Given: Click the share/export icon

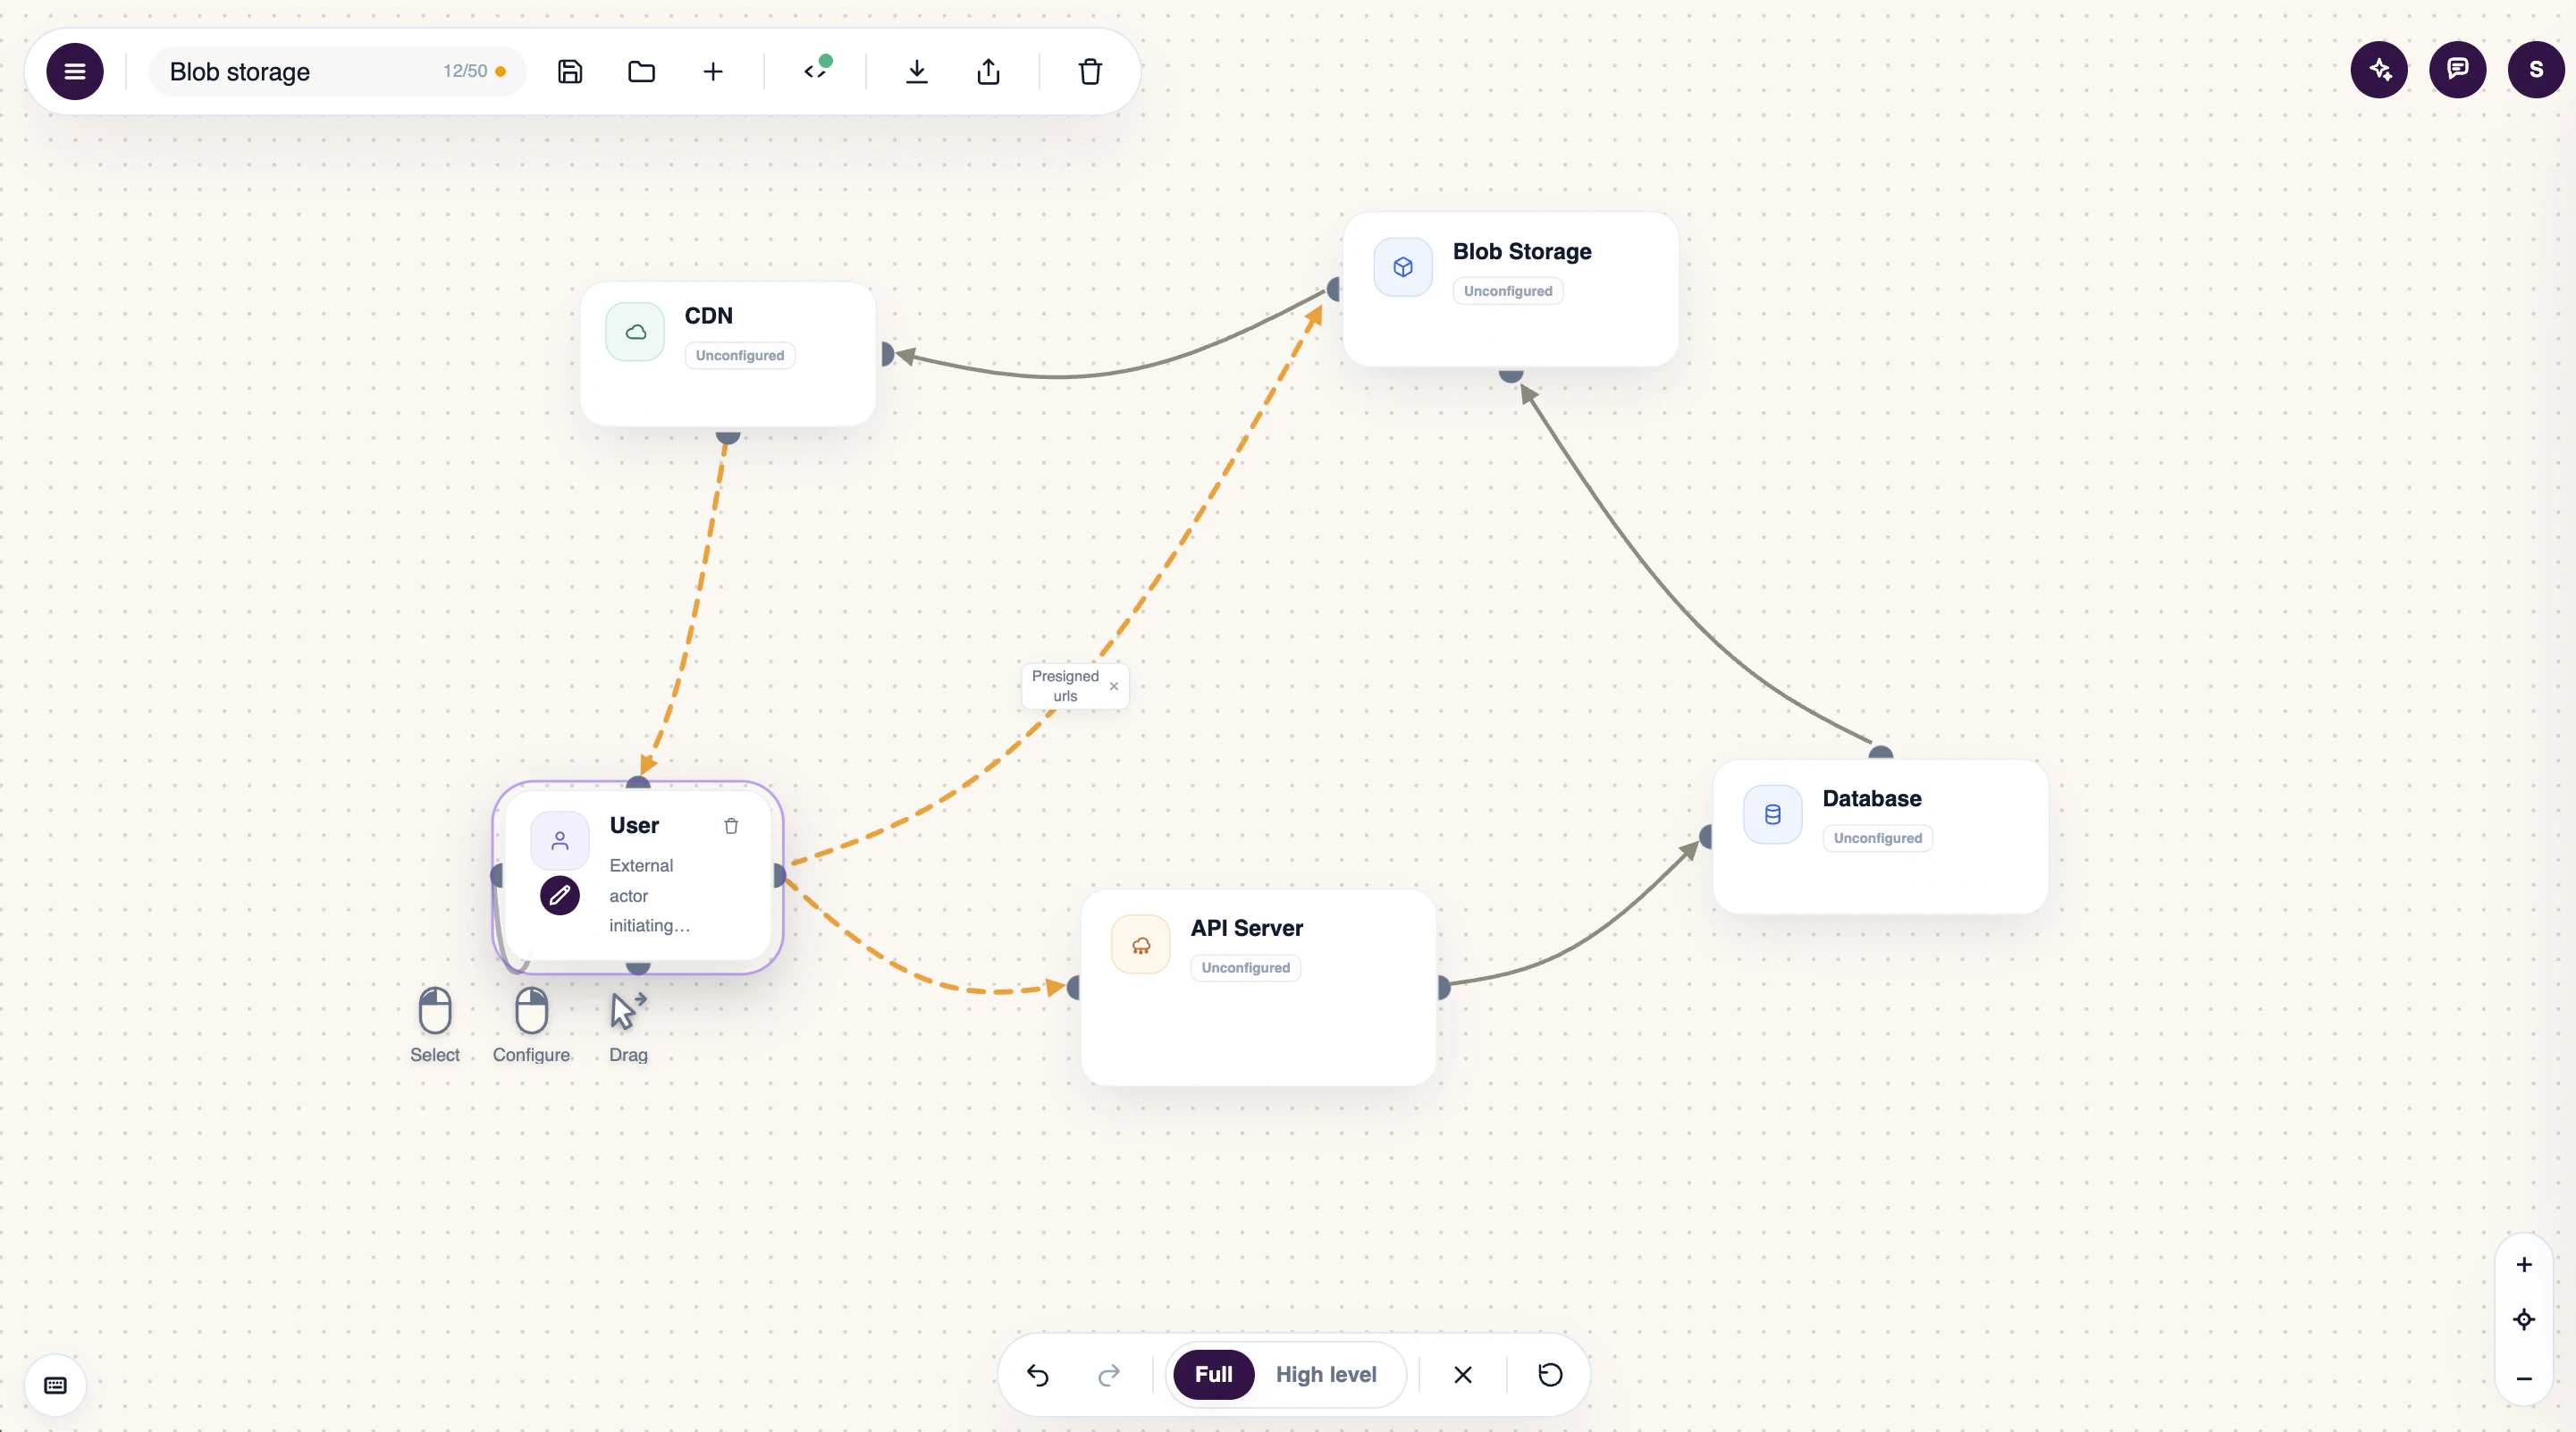Looking at the screenshot, I should coord(988,71).
